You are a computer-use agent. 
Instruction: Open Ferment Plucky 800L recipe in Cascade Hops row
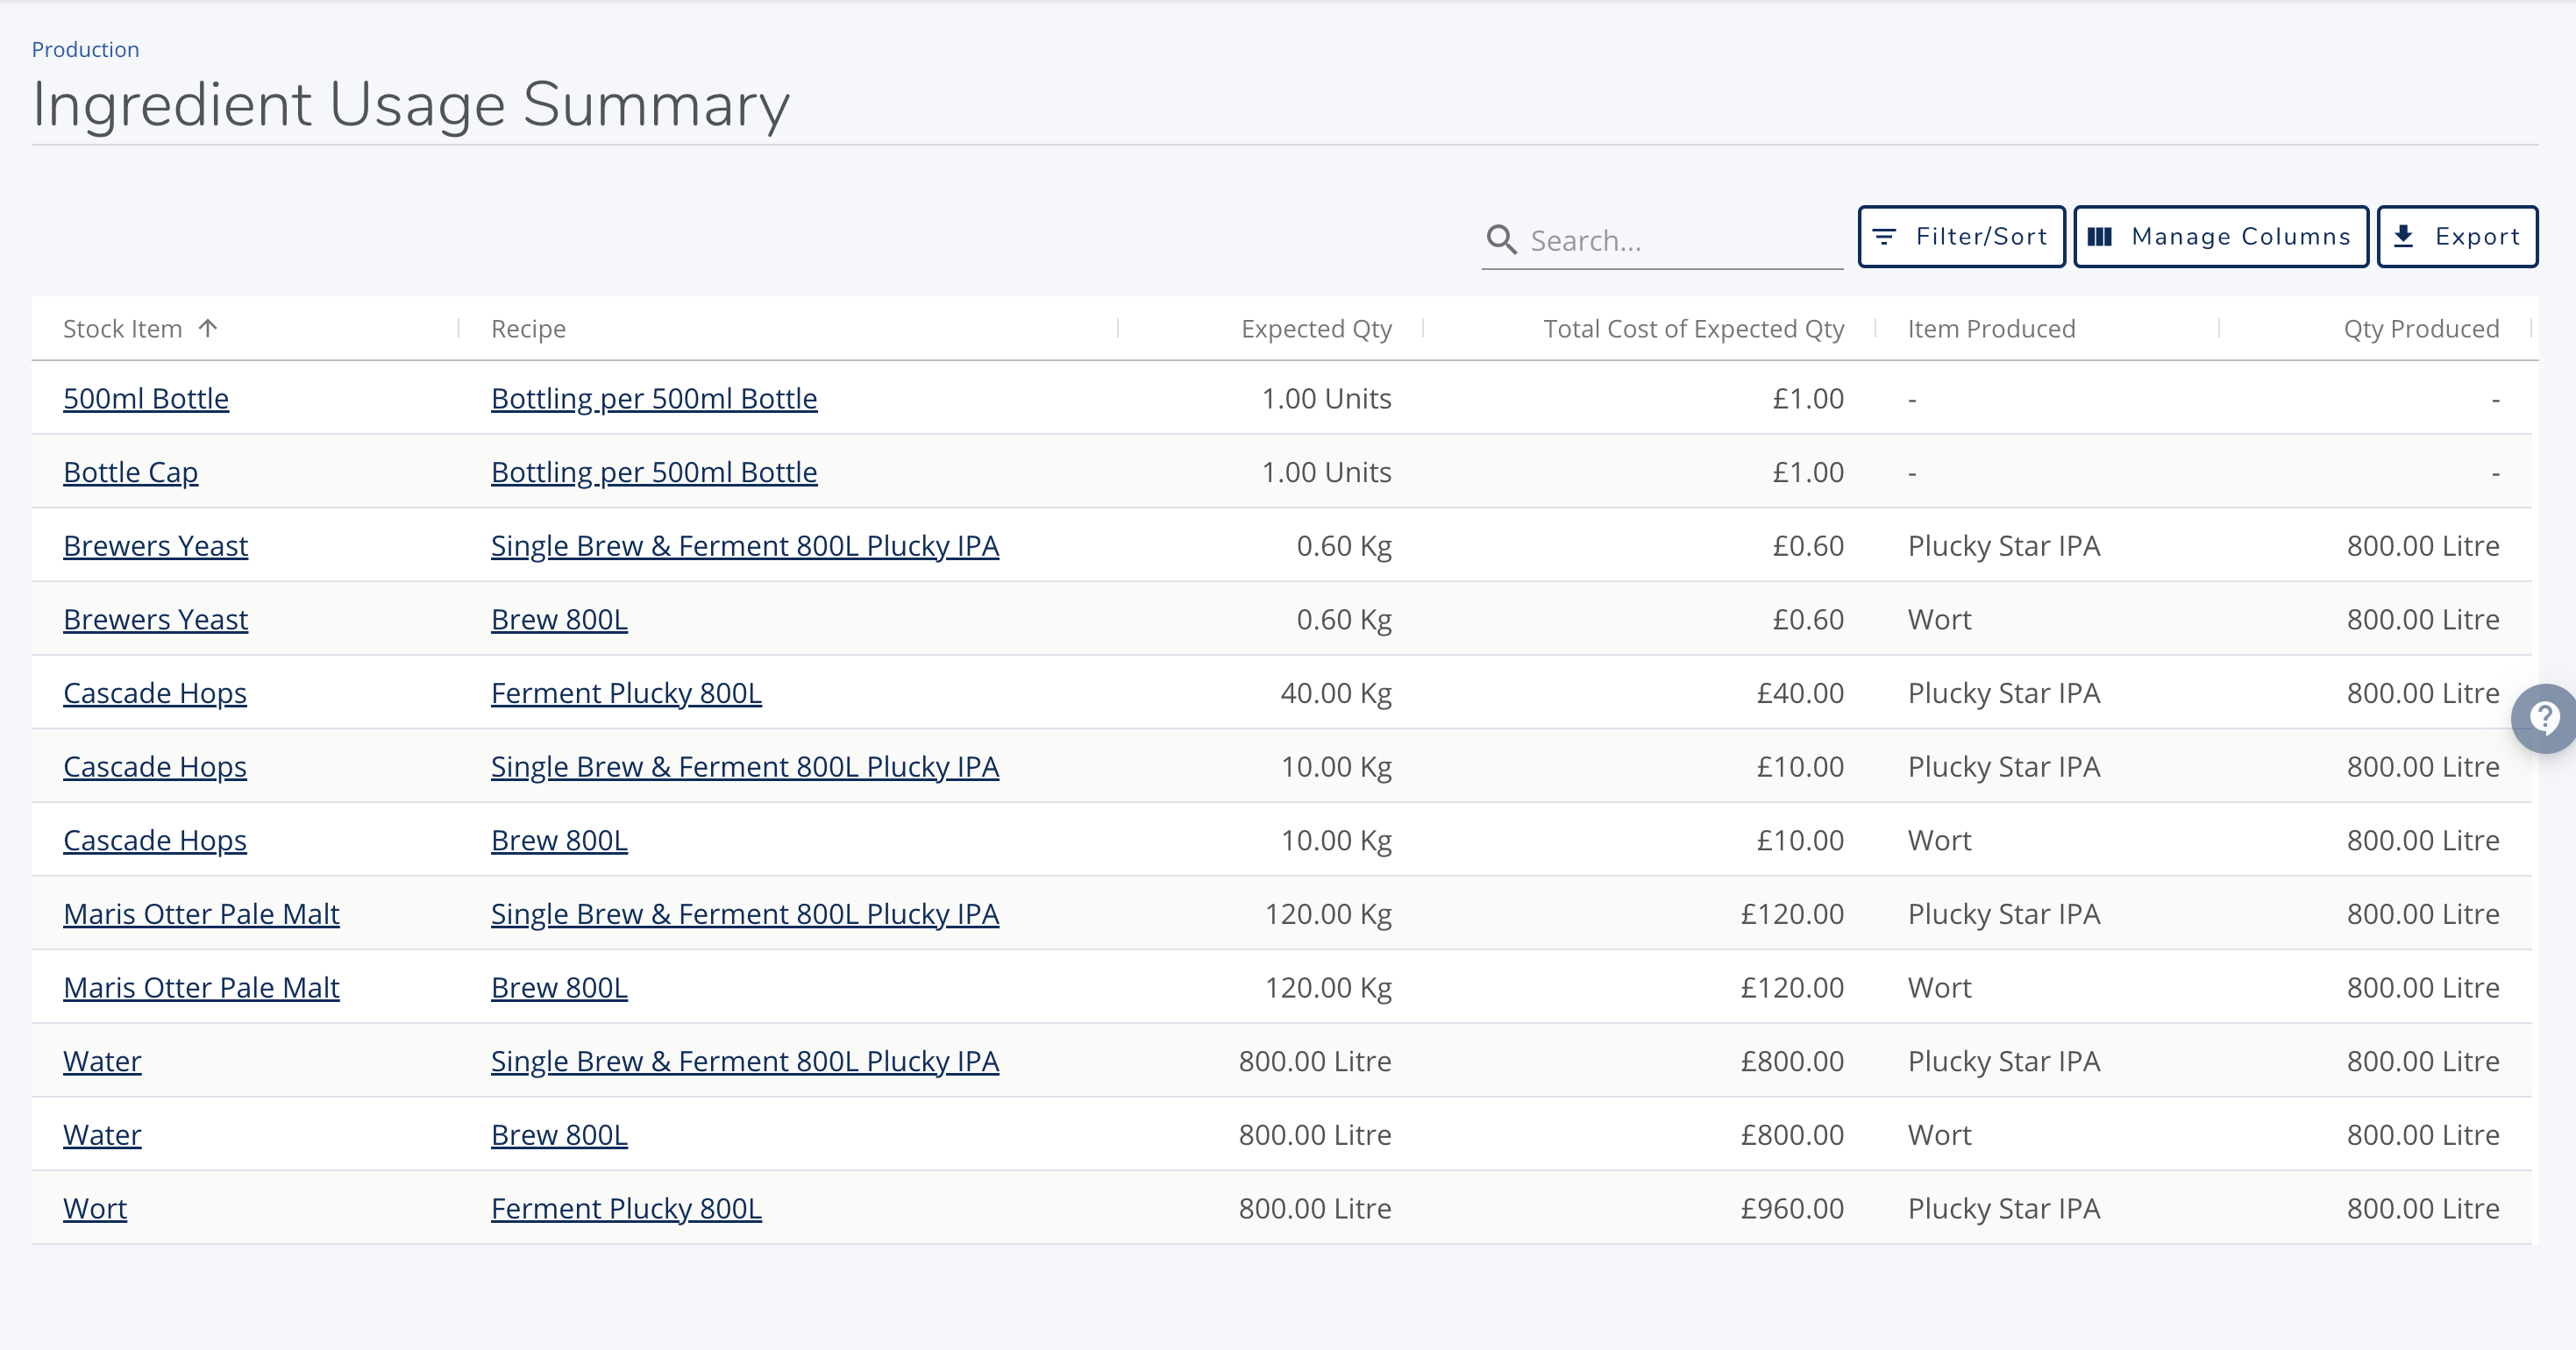(x=626, y=693)
